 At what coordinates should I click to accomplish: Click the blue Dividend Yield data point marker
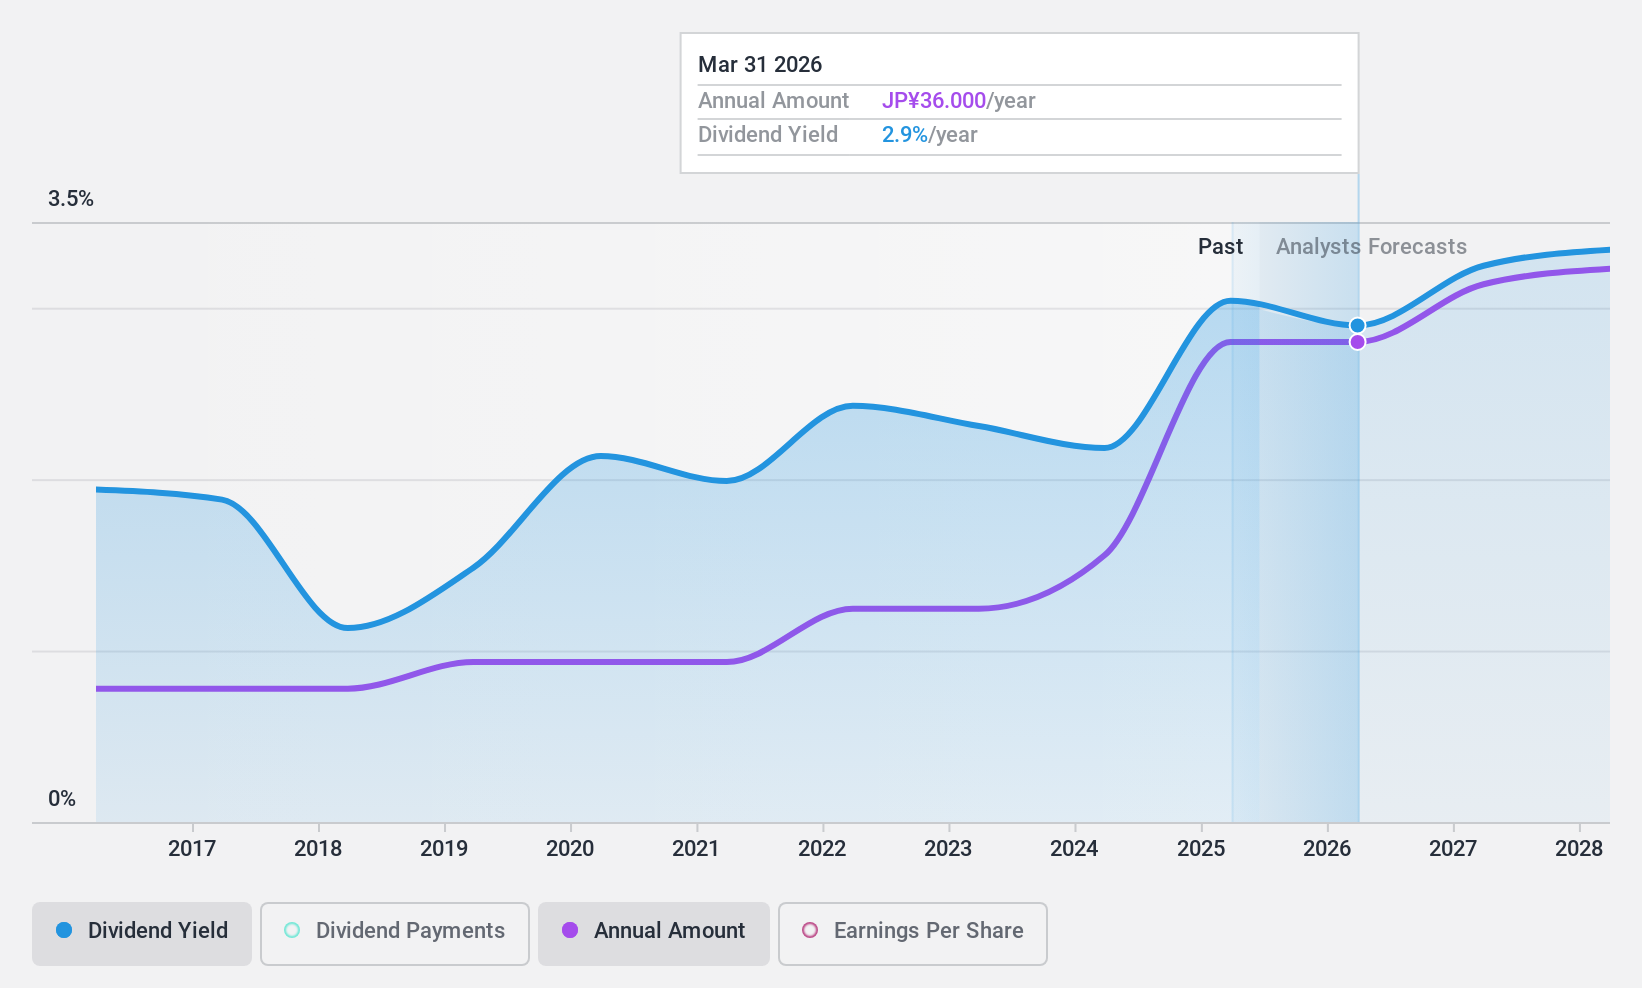pos(1357,325)
